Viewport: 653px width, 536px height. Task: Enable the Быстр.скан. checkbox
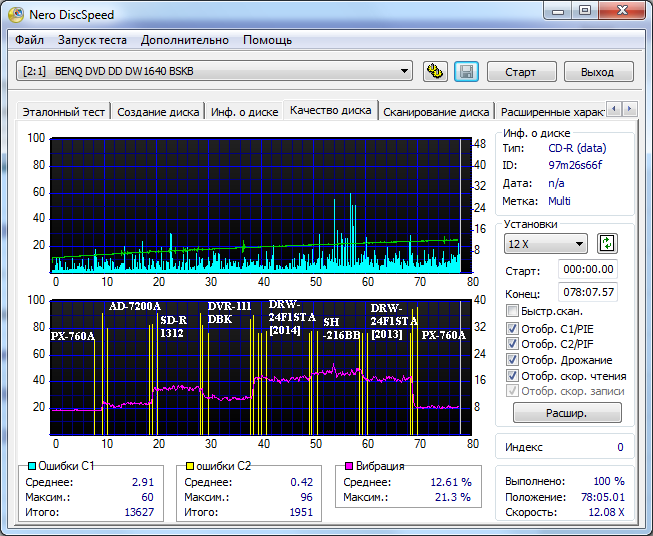(513, 311)
